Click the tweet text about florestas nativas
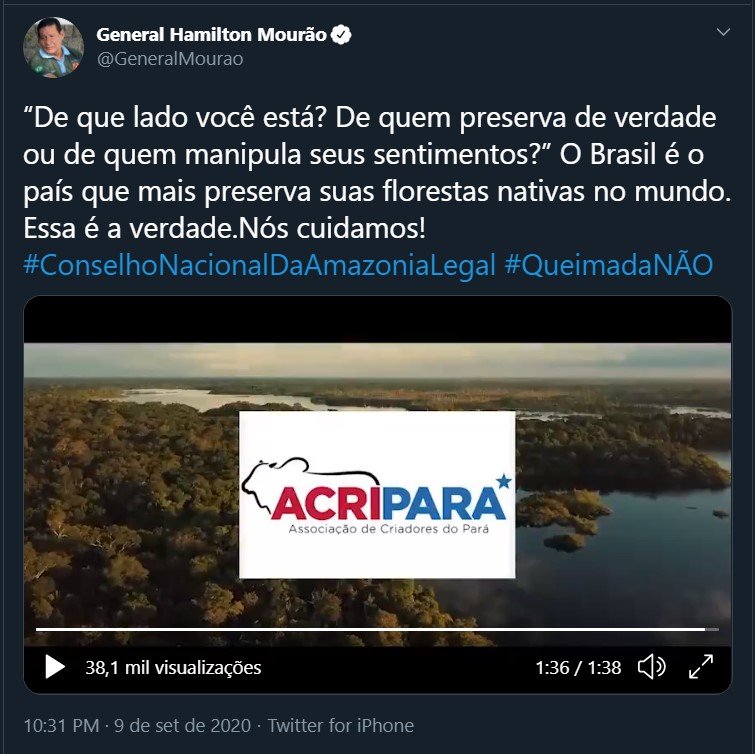The image size is (755, 754). pos(377,173)
